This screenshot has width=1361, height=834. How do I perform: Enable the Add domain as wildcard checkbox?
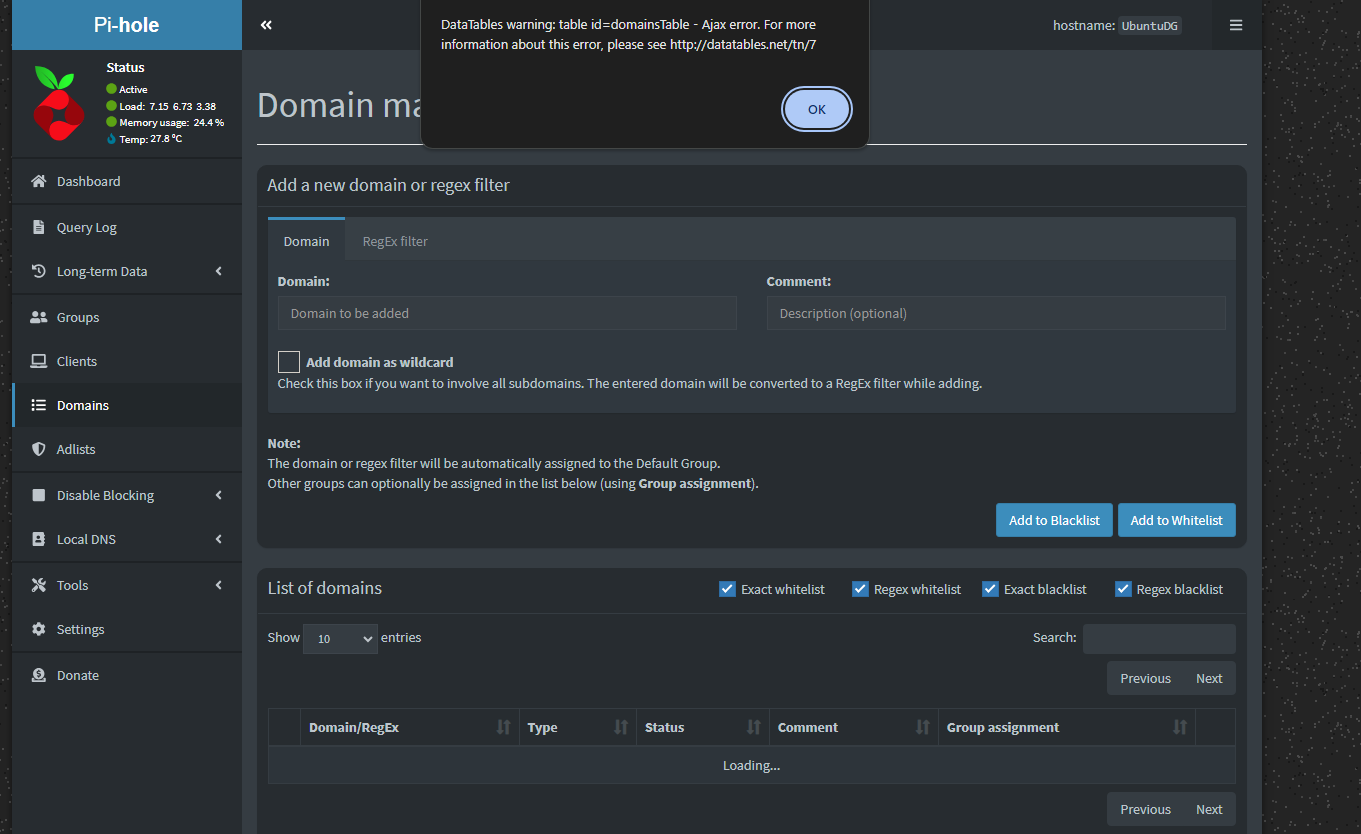pos(288,361)
